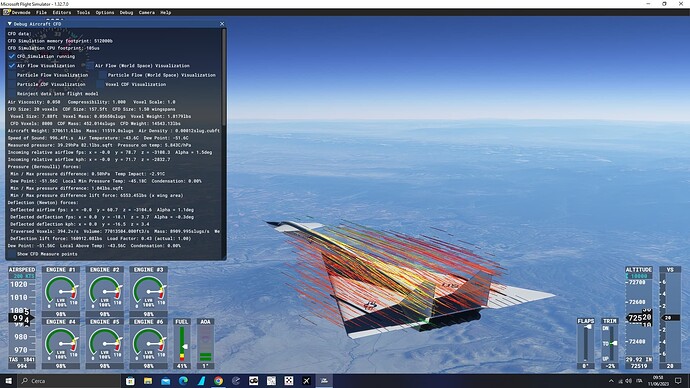The width and height of the screenshot is (690, 388).
Task: Tick Show CFD Measure points checkbox
Action: (x=12, y=254)
